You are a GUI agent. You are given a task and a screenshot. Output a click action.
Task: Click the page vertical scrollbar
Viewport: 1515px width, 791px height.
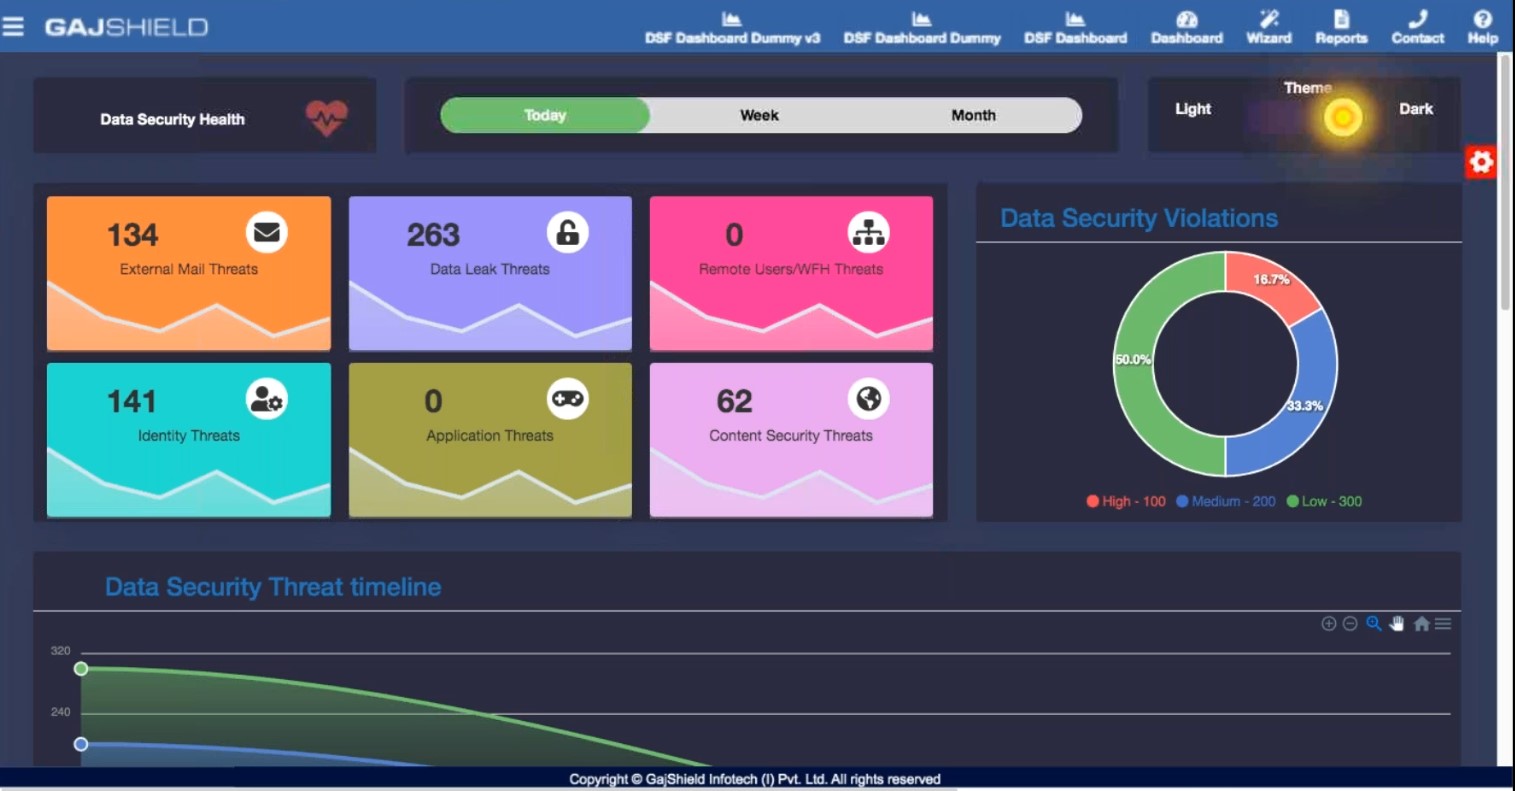pos(1505,182)
